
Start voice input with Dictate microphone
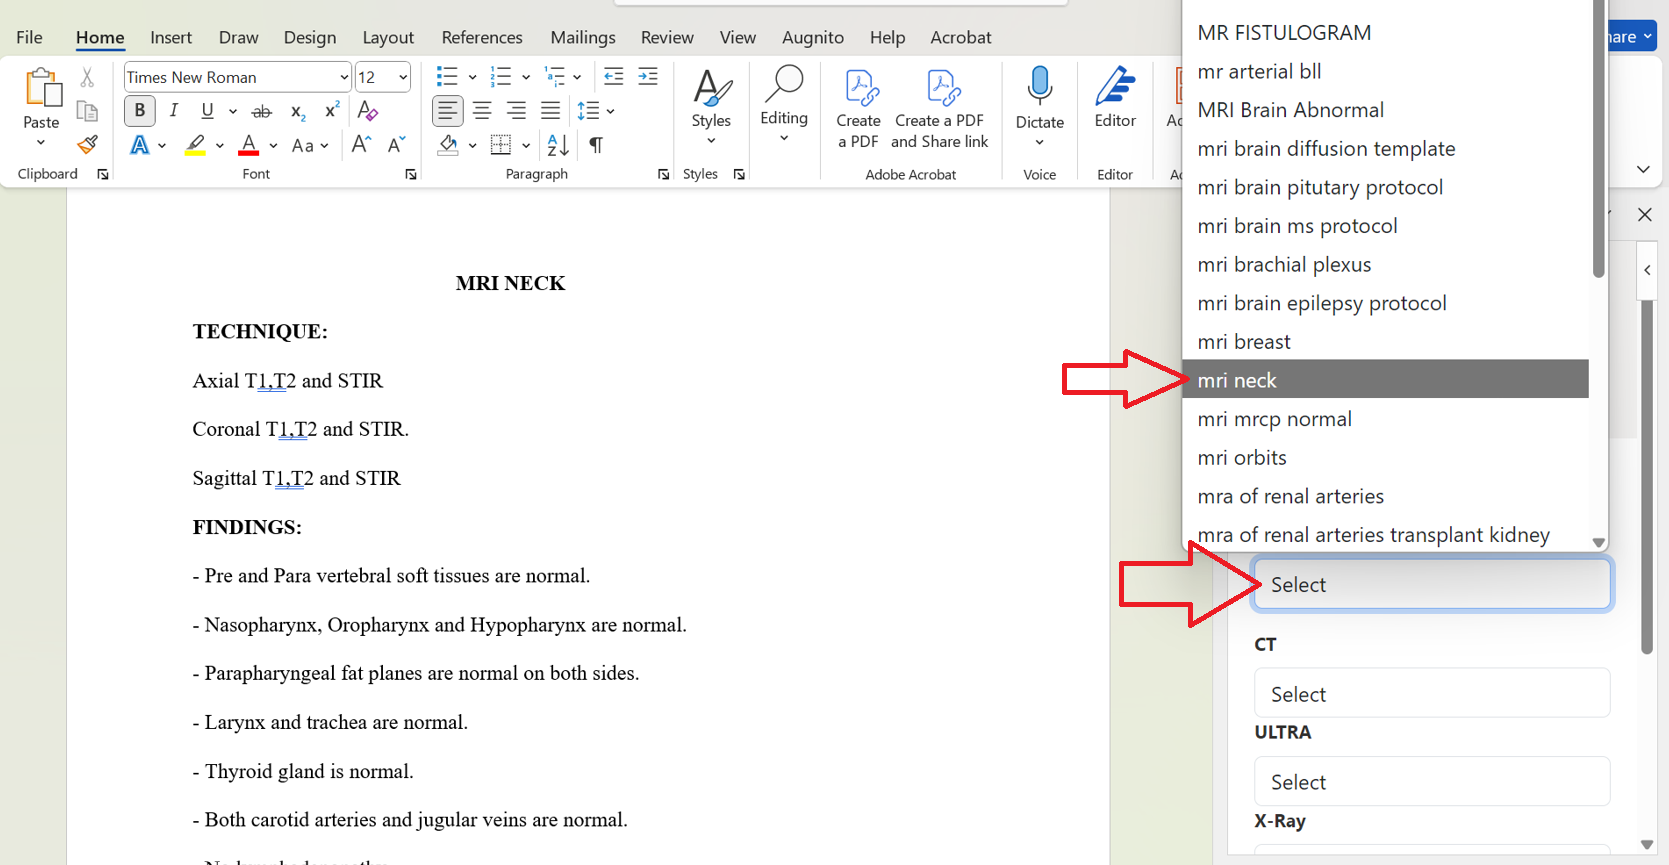coord(1039,88)
